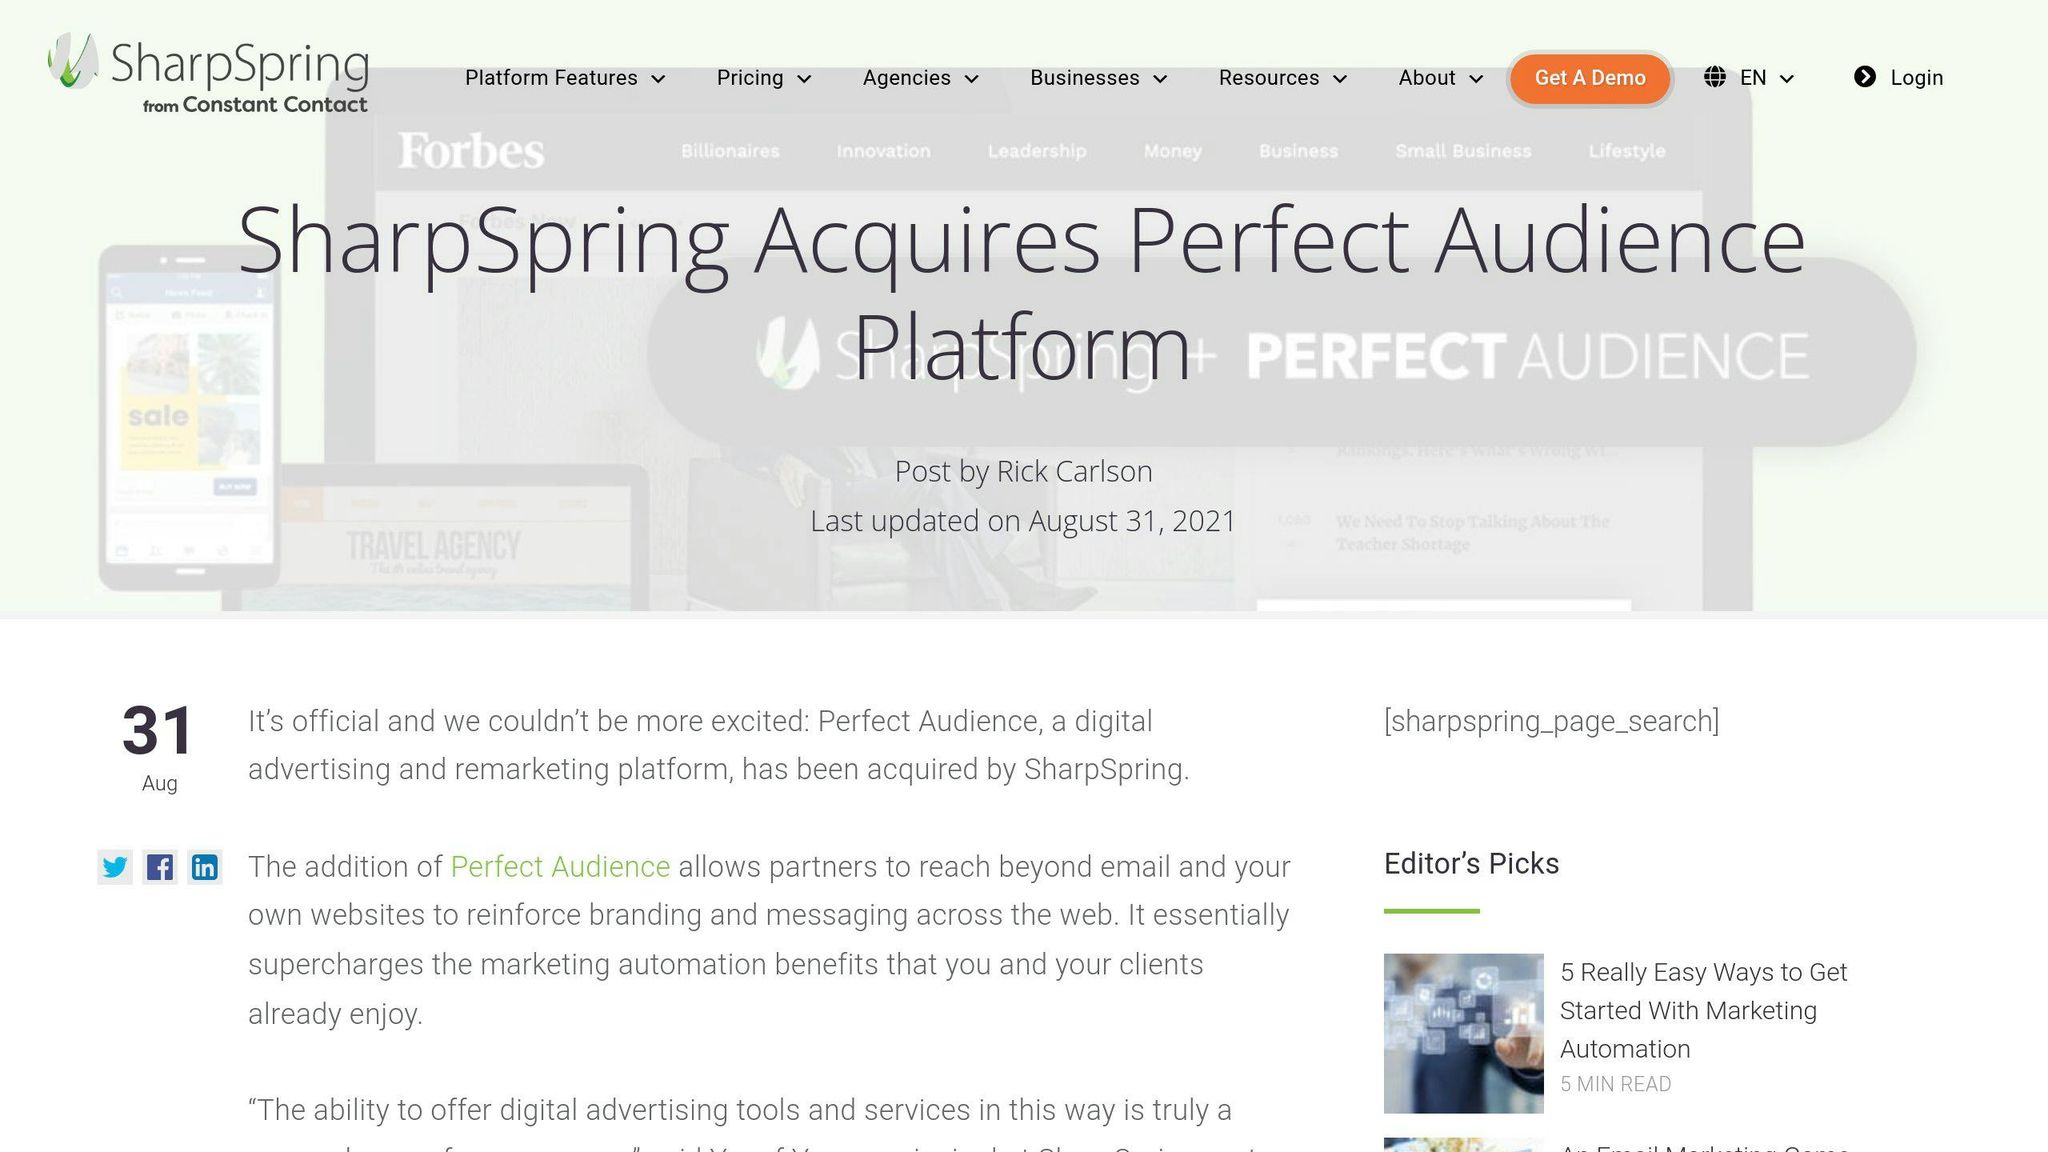Click the Login link
This screenshot has height=1152, width=2048.
[x=1917, y=78]
